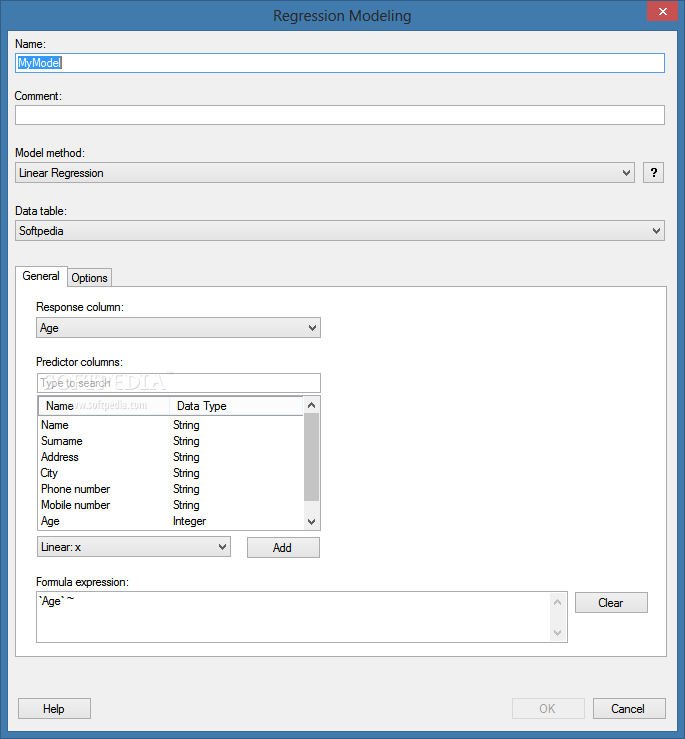The image size is (685, 739).
Task: Click the Comment text field
Action: tap(340, 115)
